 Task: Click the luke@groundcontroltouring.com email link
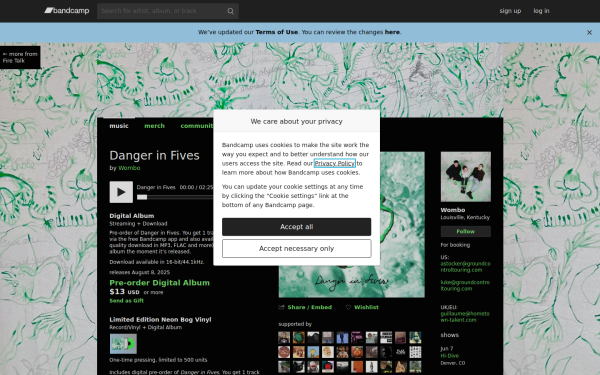pos(465,285)
